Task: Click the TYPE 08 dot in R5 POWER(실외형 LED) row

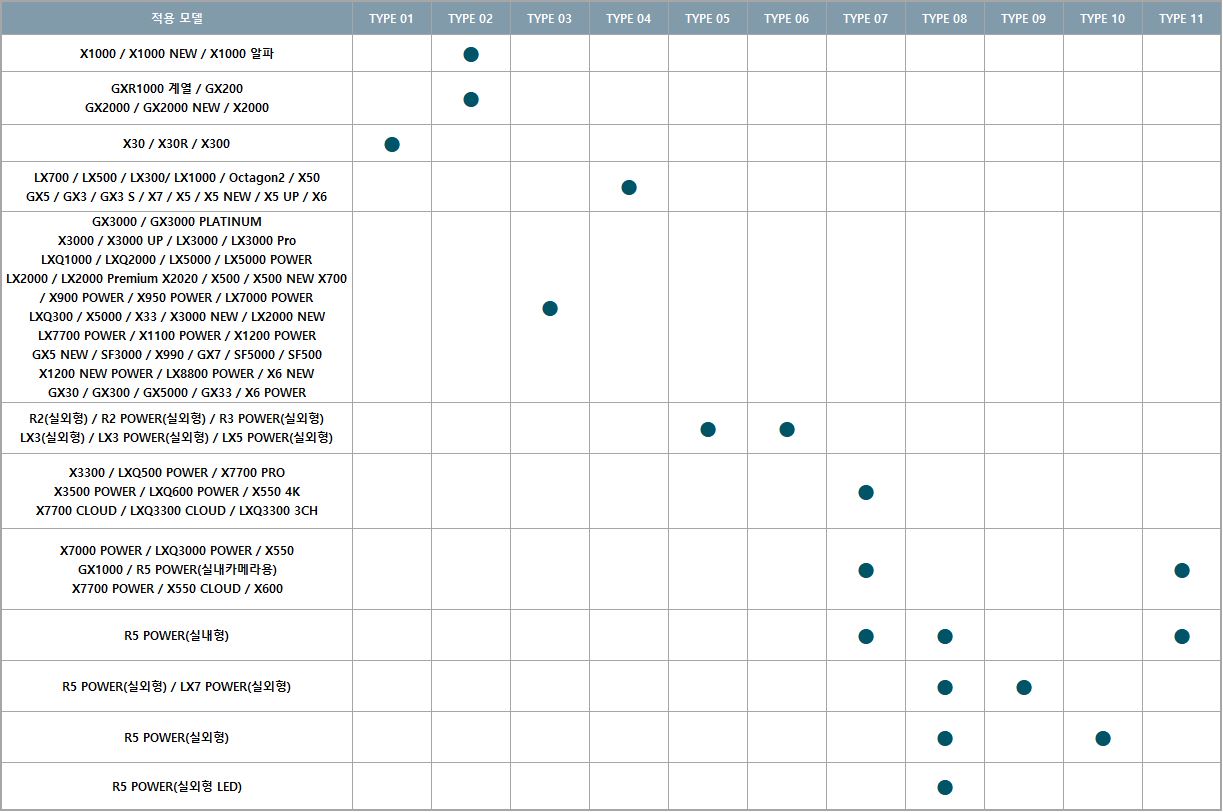Action: (945, 787)
